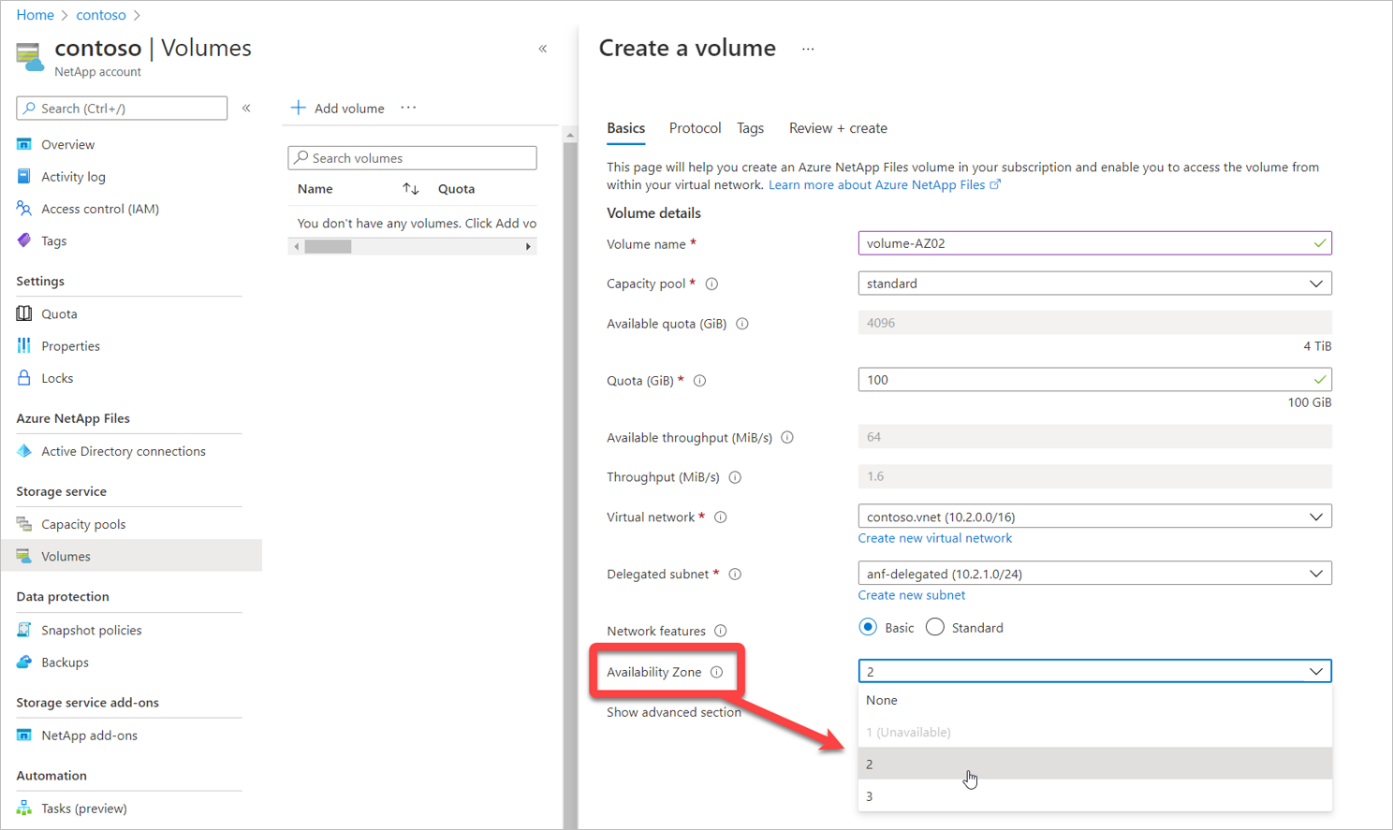Click the Locks padlock icon
Viewport: 1393px width, 830px height.
(24, 378)
